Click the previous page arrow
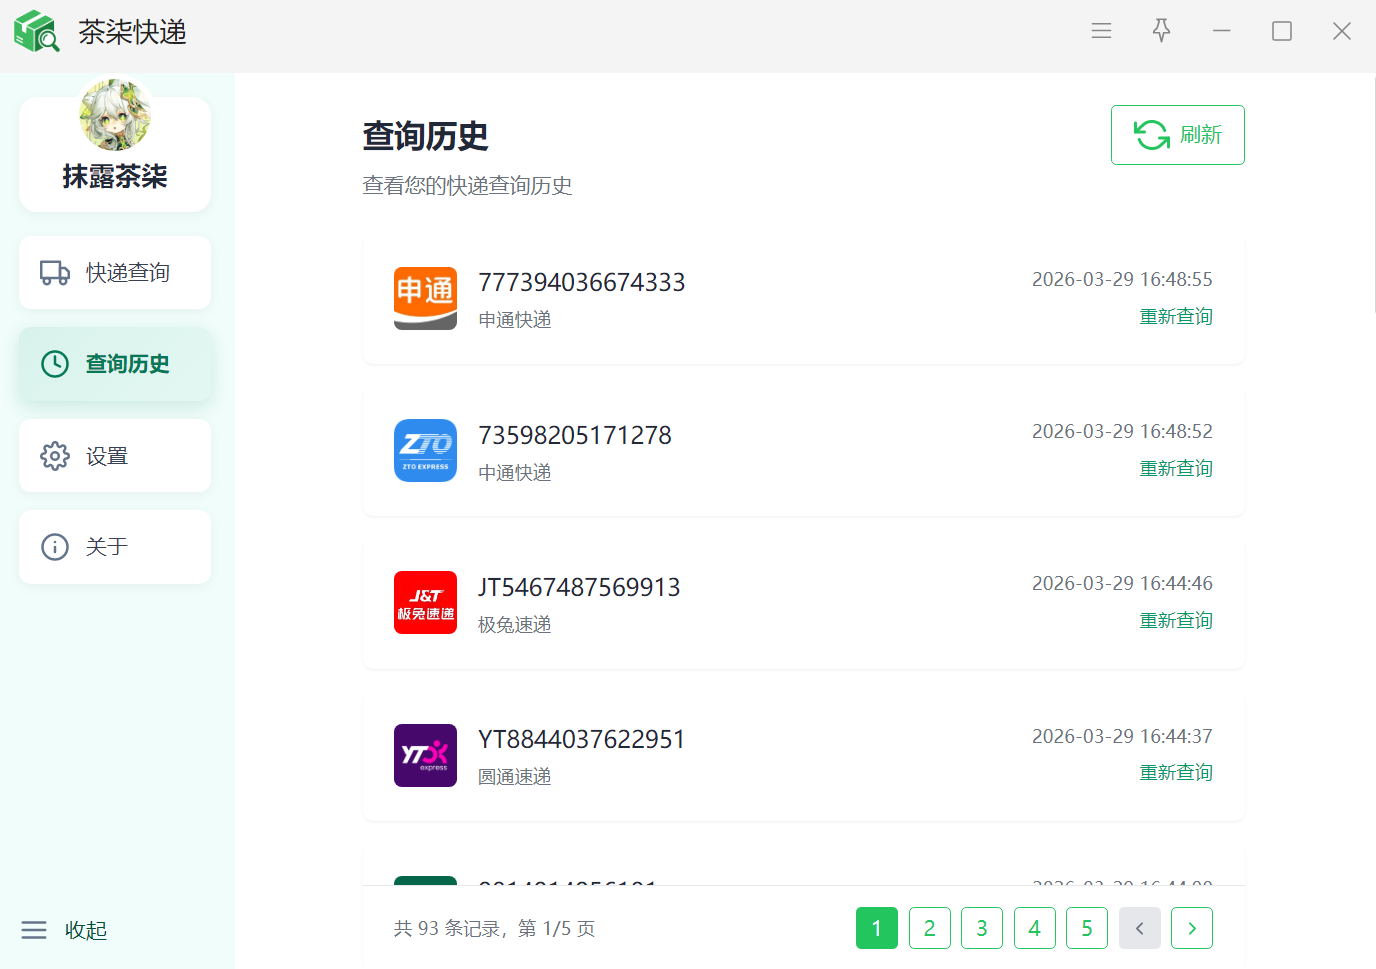Screen dimensions: 1376x969 point(1139,928)
